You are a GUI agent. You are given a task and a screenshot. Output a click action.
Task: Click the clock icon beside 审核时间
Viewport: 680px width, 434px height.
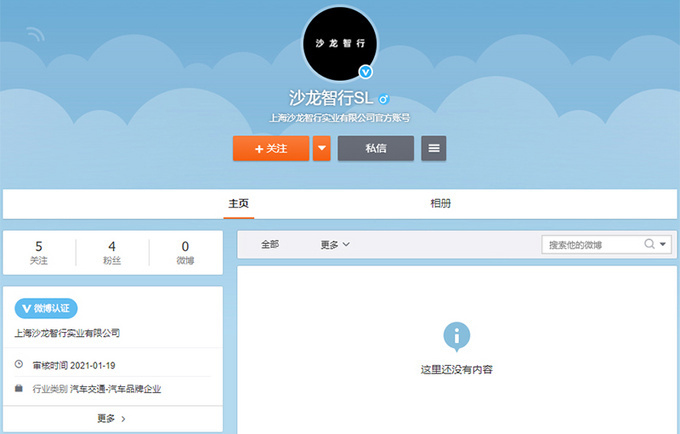coord(19,364)
